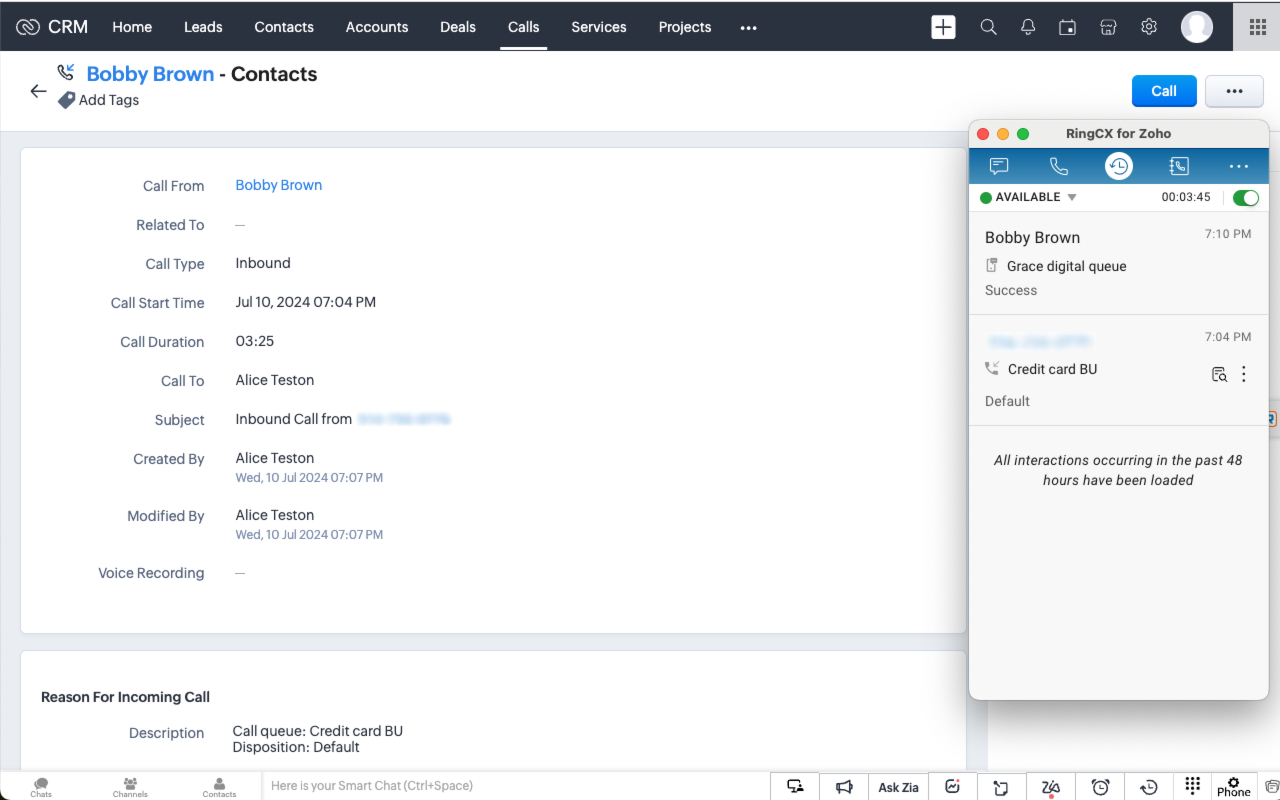Image resolution: width=1280 pixels, height=800 pixels.
Task: Click Add Tags
Action: [99, 100]
